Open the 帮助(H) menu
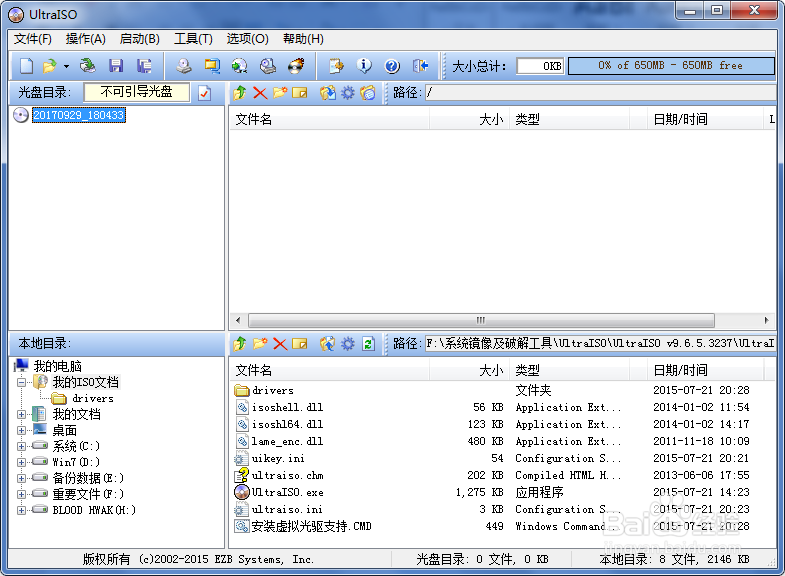 (x=303, y=39)
